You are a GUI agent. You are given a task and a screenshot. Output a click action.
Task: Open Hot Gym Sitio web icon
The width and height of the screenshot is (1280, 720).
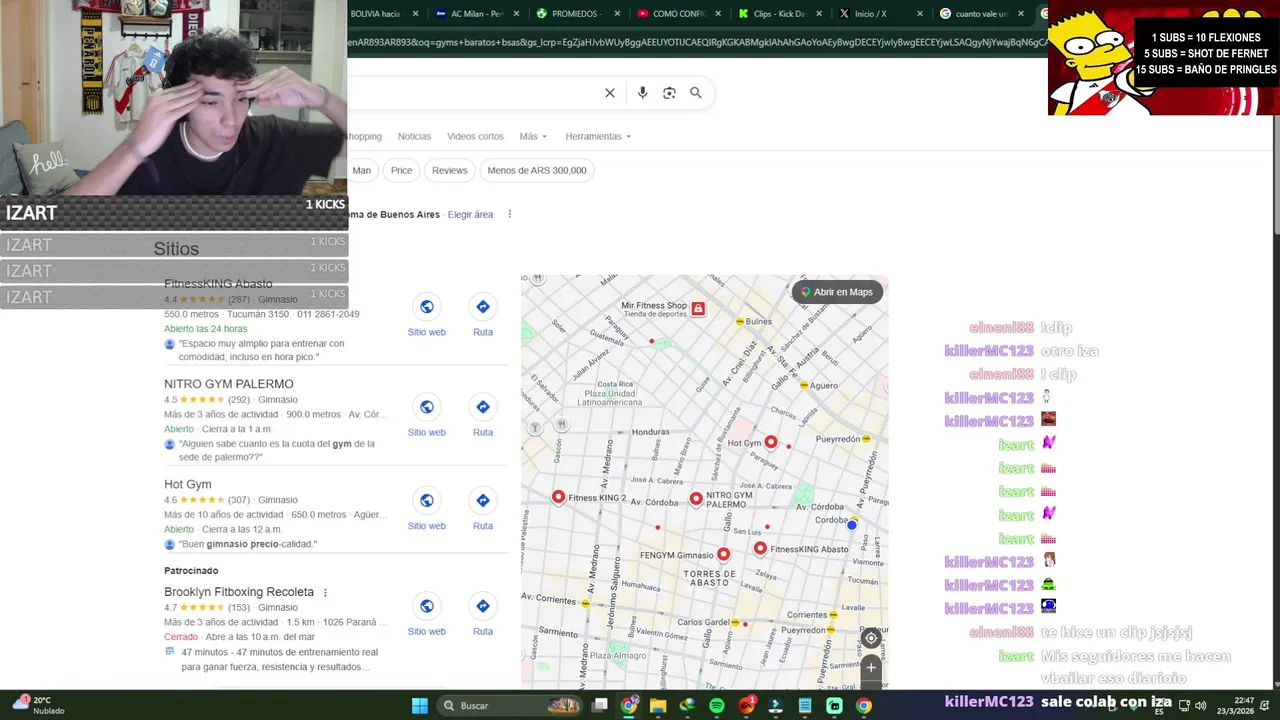coord(427,500)
